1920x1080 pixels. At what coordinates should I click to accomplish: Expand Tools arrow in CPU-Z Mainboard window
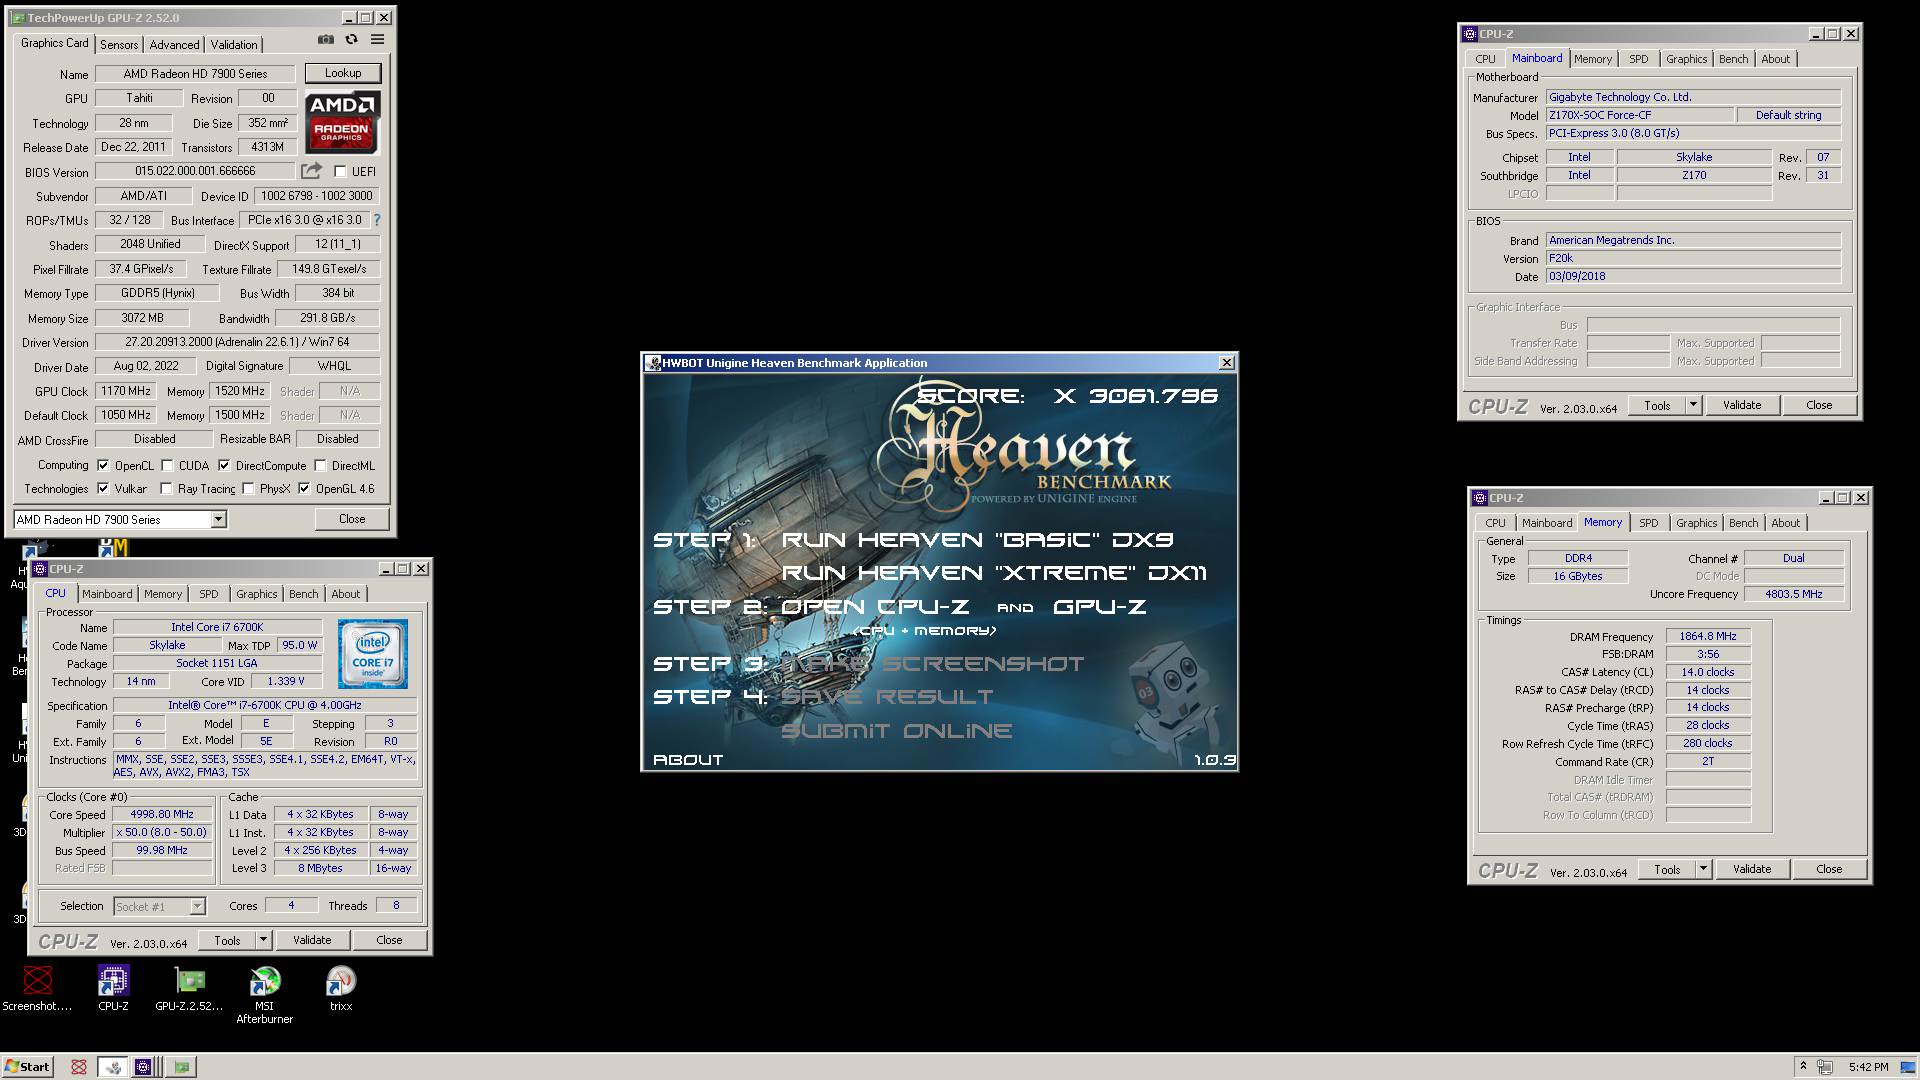click(x=1693, y=405)
